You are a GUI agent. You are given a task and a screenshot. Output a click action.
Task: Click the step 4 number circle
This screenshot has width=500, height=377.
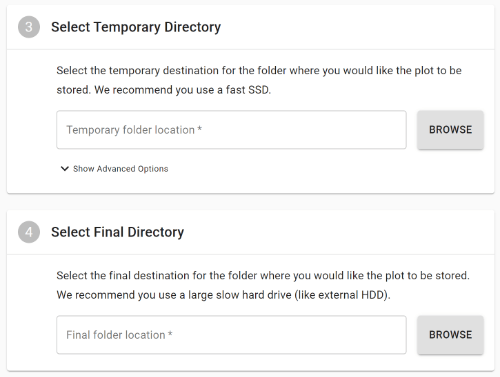(x=29, y=232)
